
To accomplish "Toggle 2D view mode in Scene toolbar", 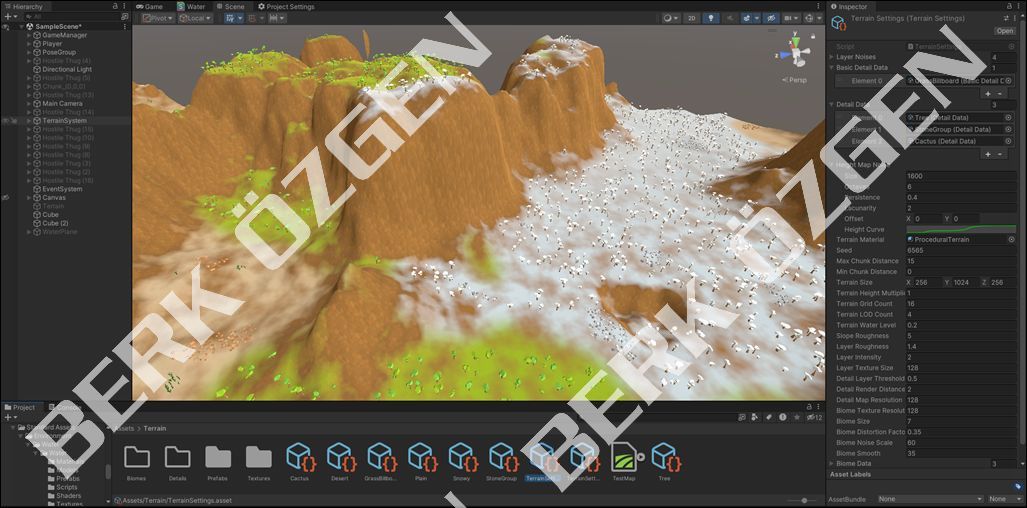I will click(x=691, y=18).
